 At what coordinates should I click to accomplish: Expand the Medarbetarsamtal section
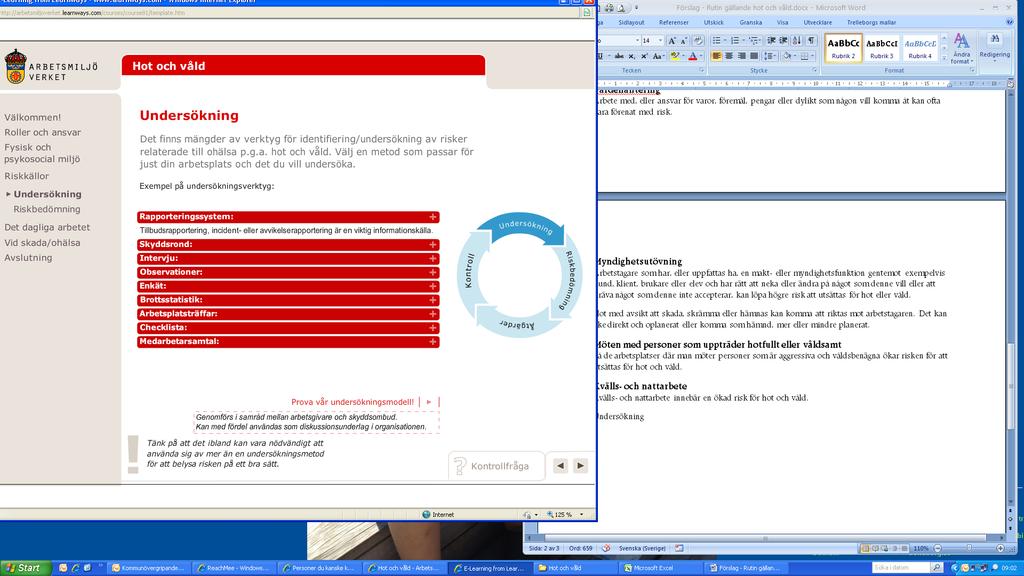[288, 342]
